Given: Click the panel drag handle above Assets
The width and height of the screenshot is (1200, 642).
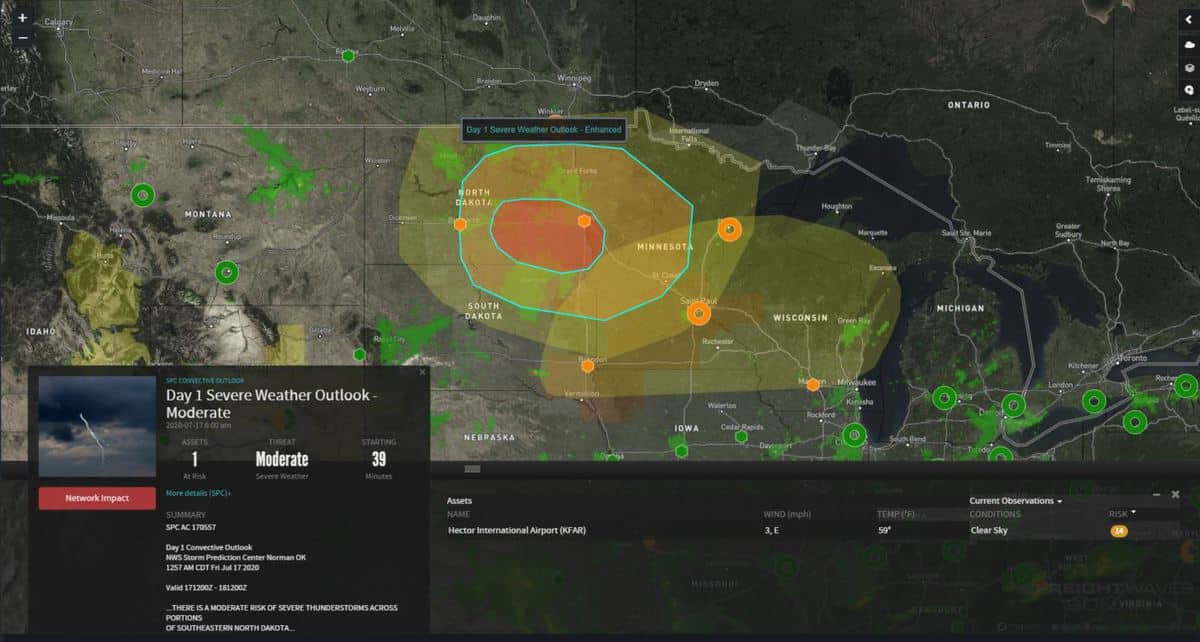Looking at the screenshot, I should pos(472,468).
